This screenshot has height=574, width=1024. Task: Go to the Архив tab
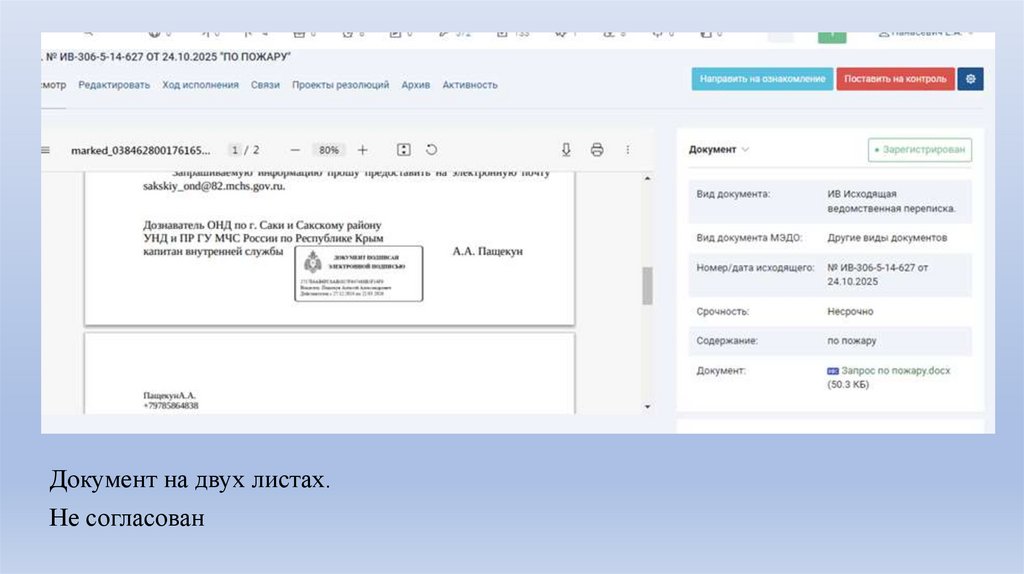415,85
